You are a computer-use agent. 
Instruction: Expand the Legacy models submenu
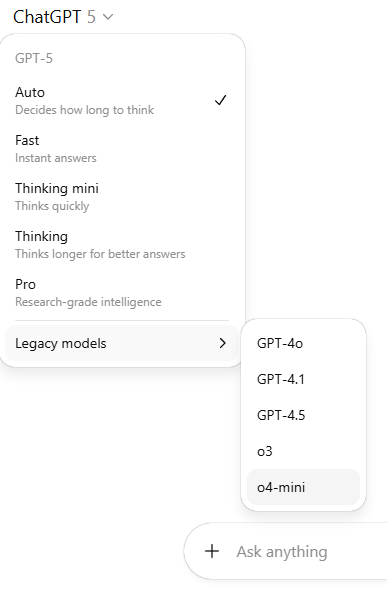click(x=122, y=343)
